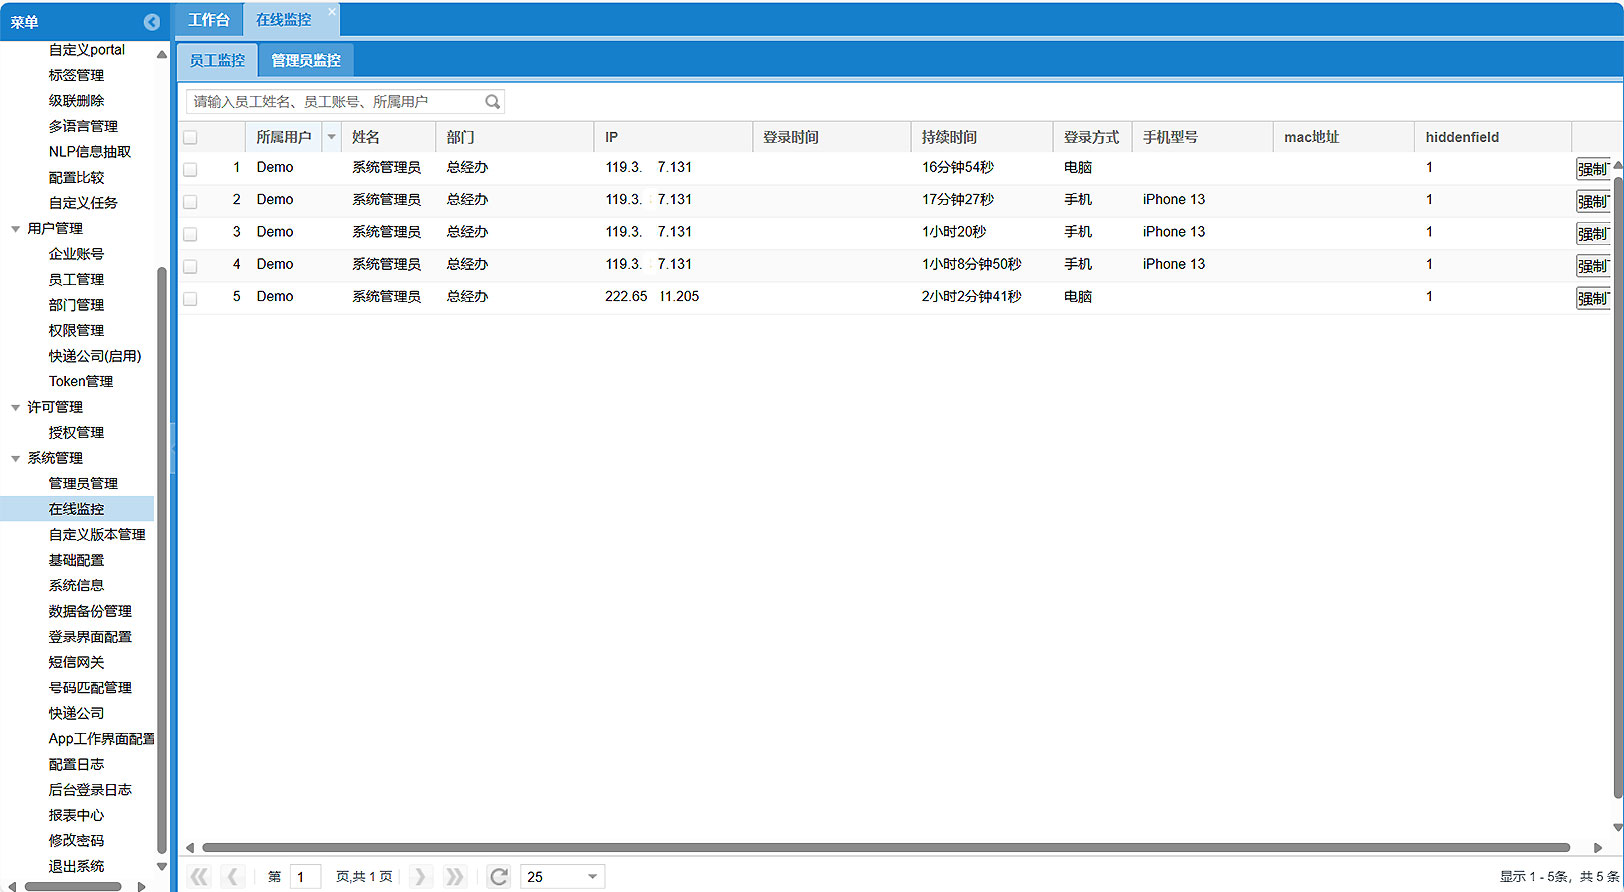
Task: Sort by the 手机型号 column header
Action: 1202,137
